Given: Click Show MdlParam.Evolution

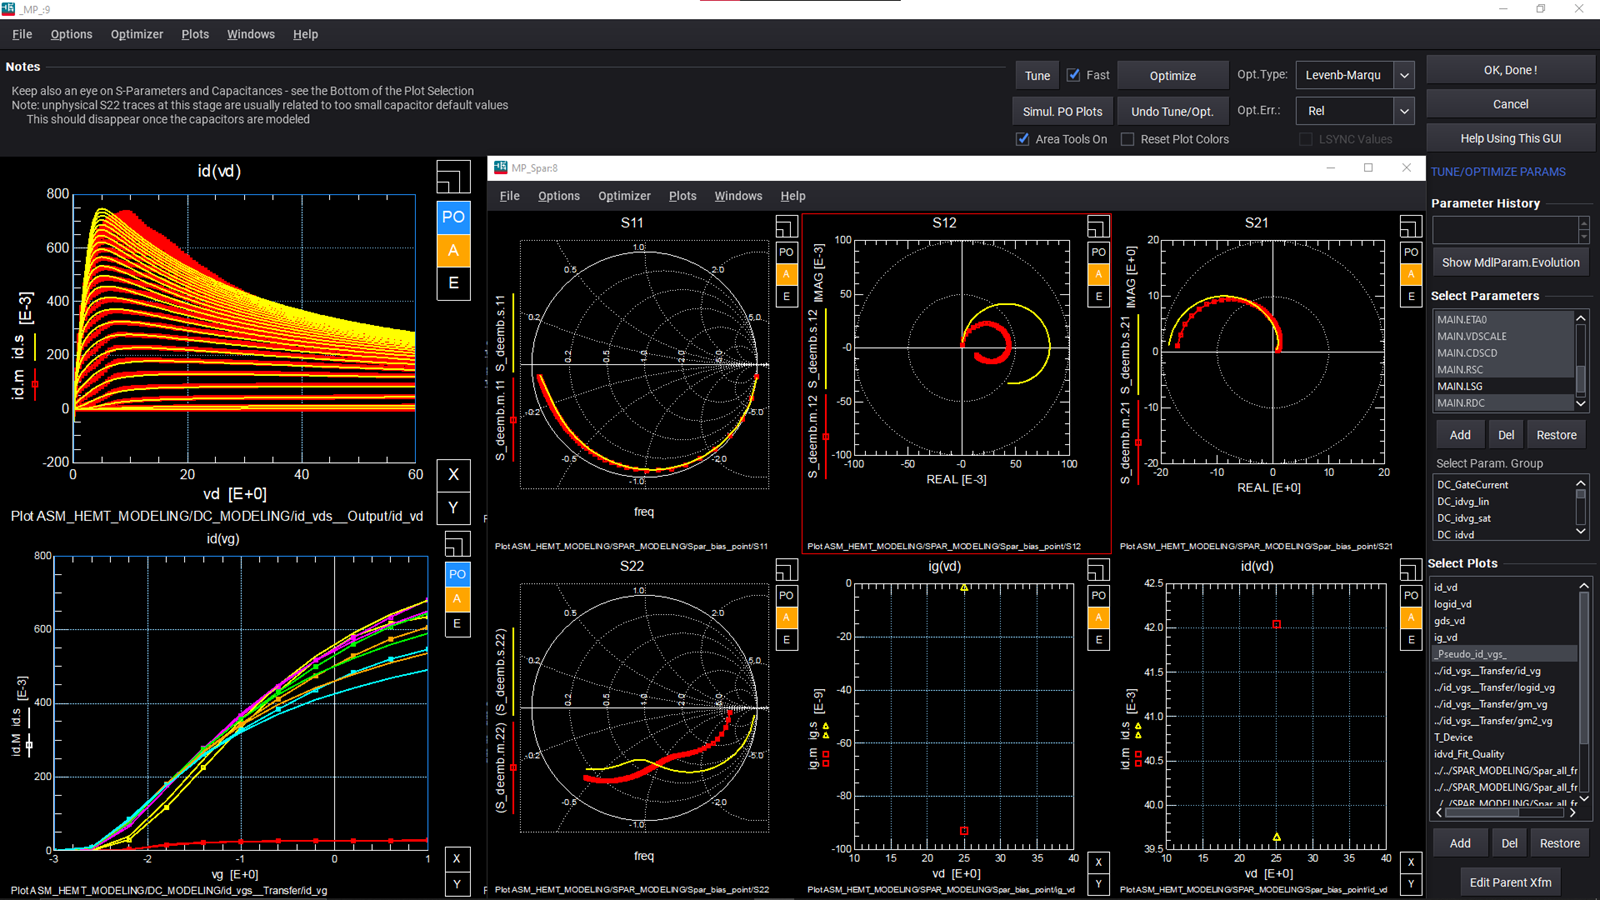Looking at the screenshot, I should [x=1510, y=262].
